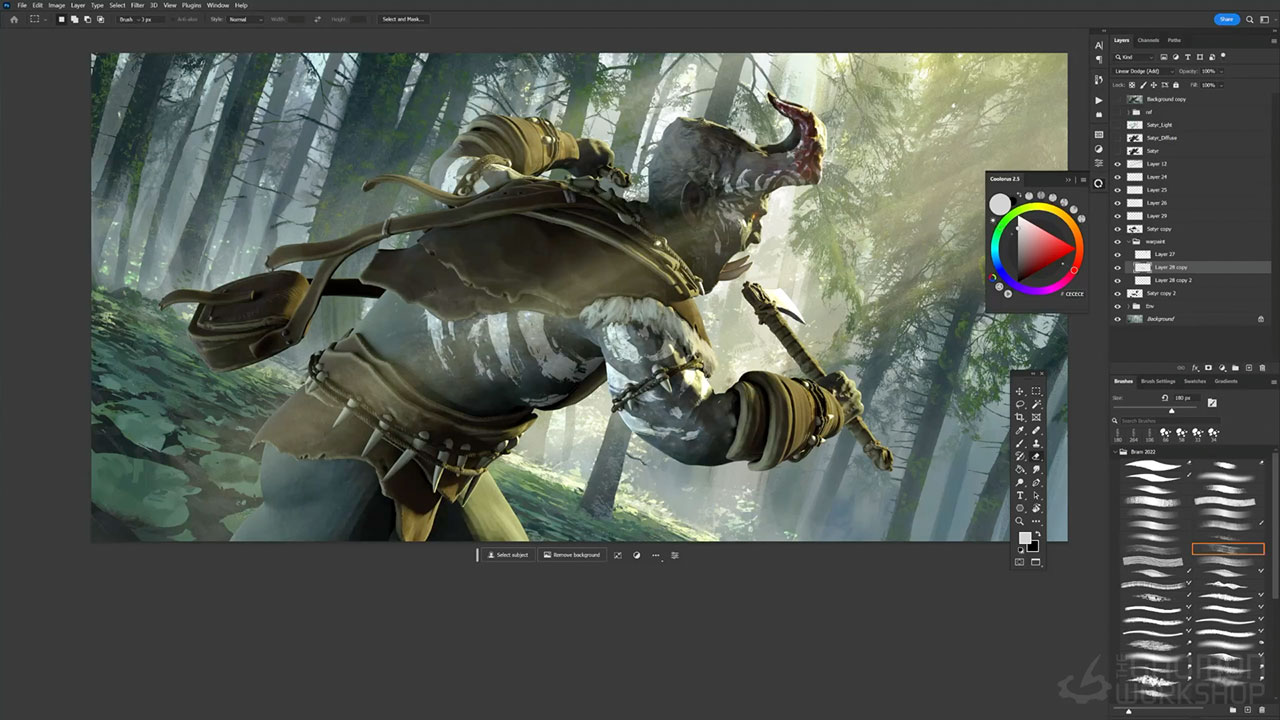The width and height of the screenshot is (1280, 720).
Task: Select the Eraser tool in the floating toolbox
Action: click(x=1036, y=456)
